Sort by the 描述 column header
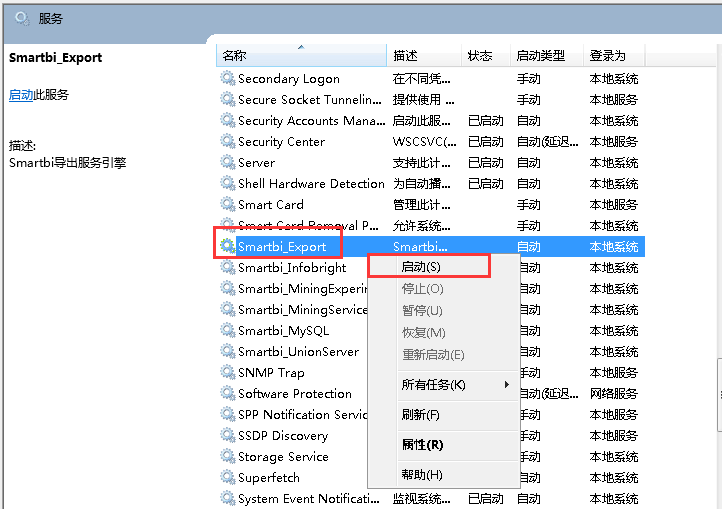The height and width of the screenshot is (509, 722). (424, 56)
